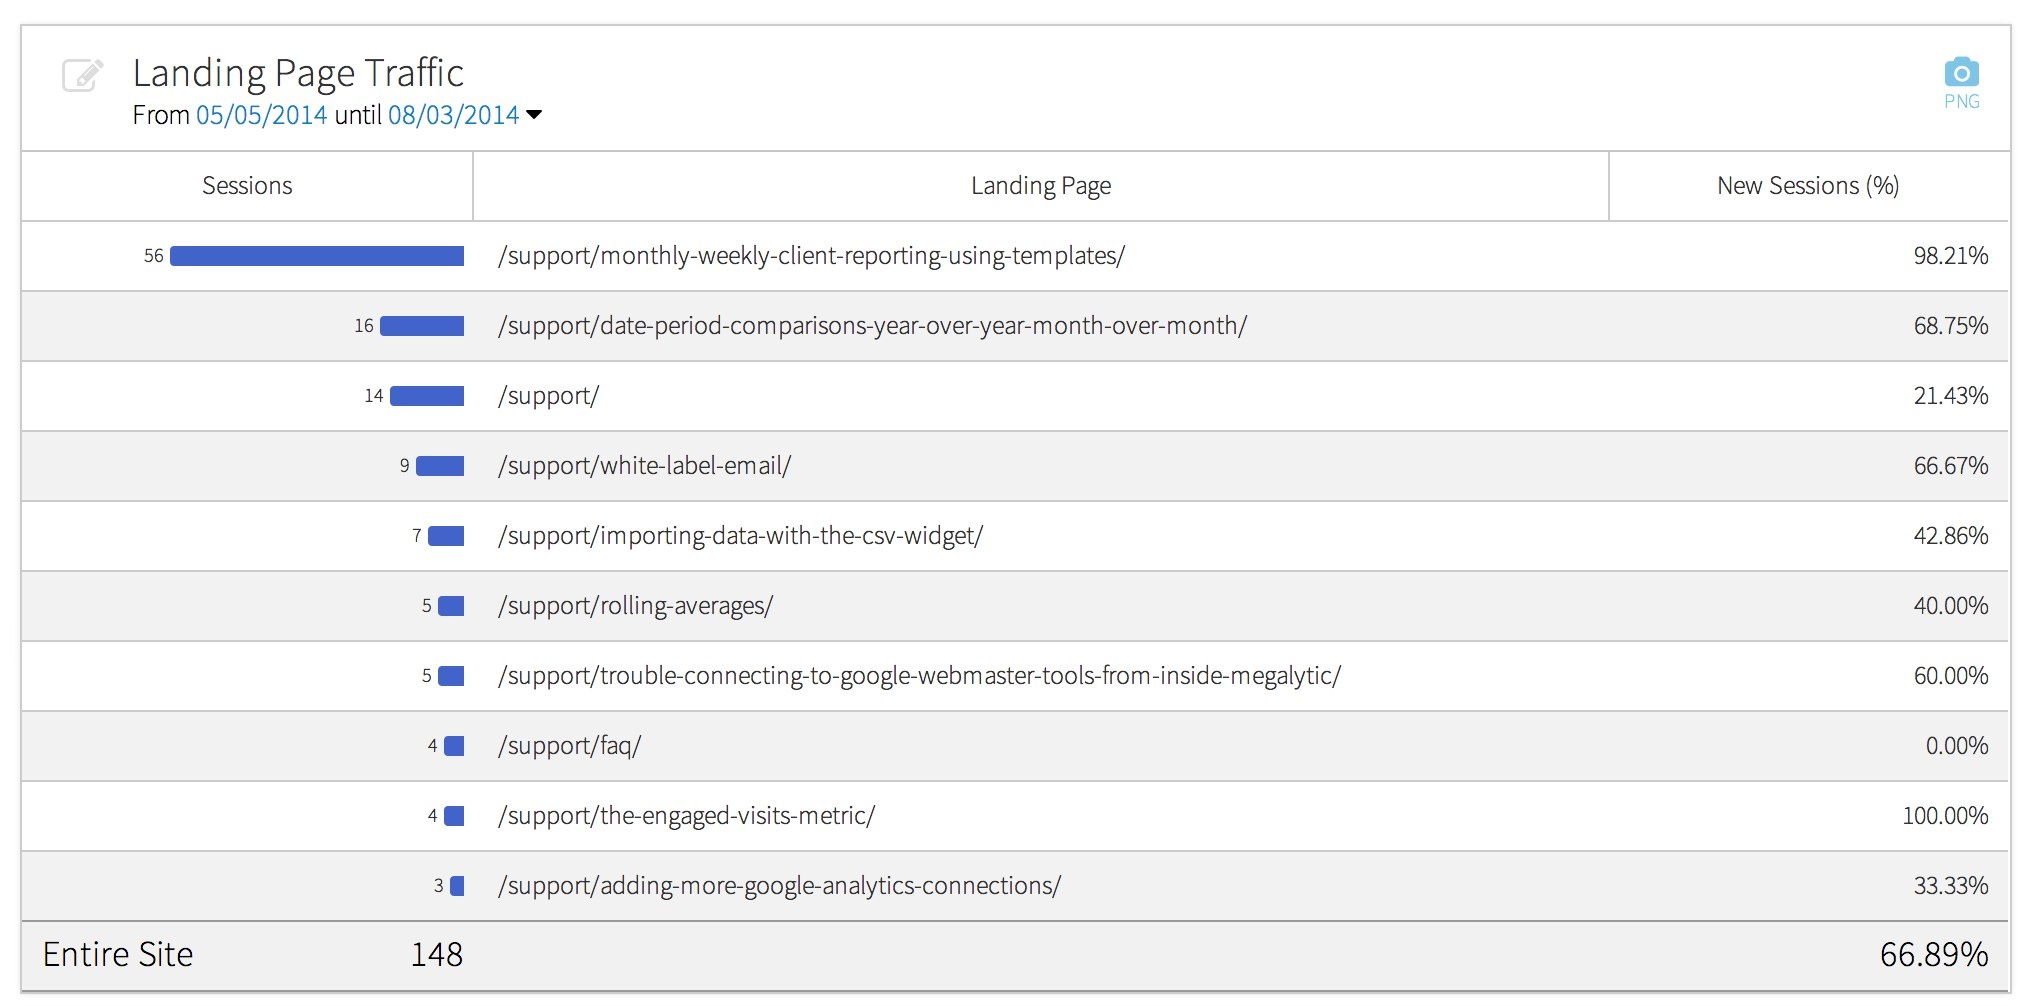Sort by Landing Page column header
Viewport: 2034px width, 1006px height.
(x=1040, y=186)
